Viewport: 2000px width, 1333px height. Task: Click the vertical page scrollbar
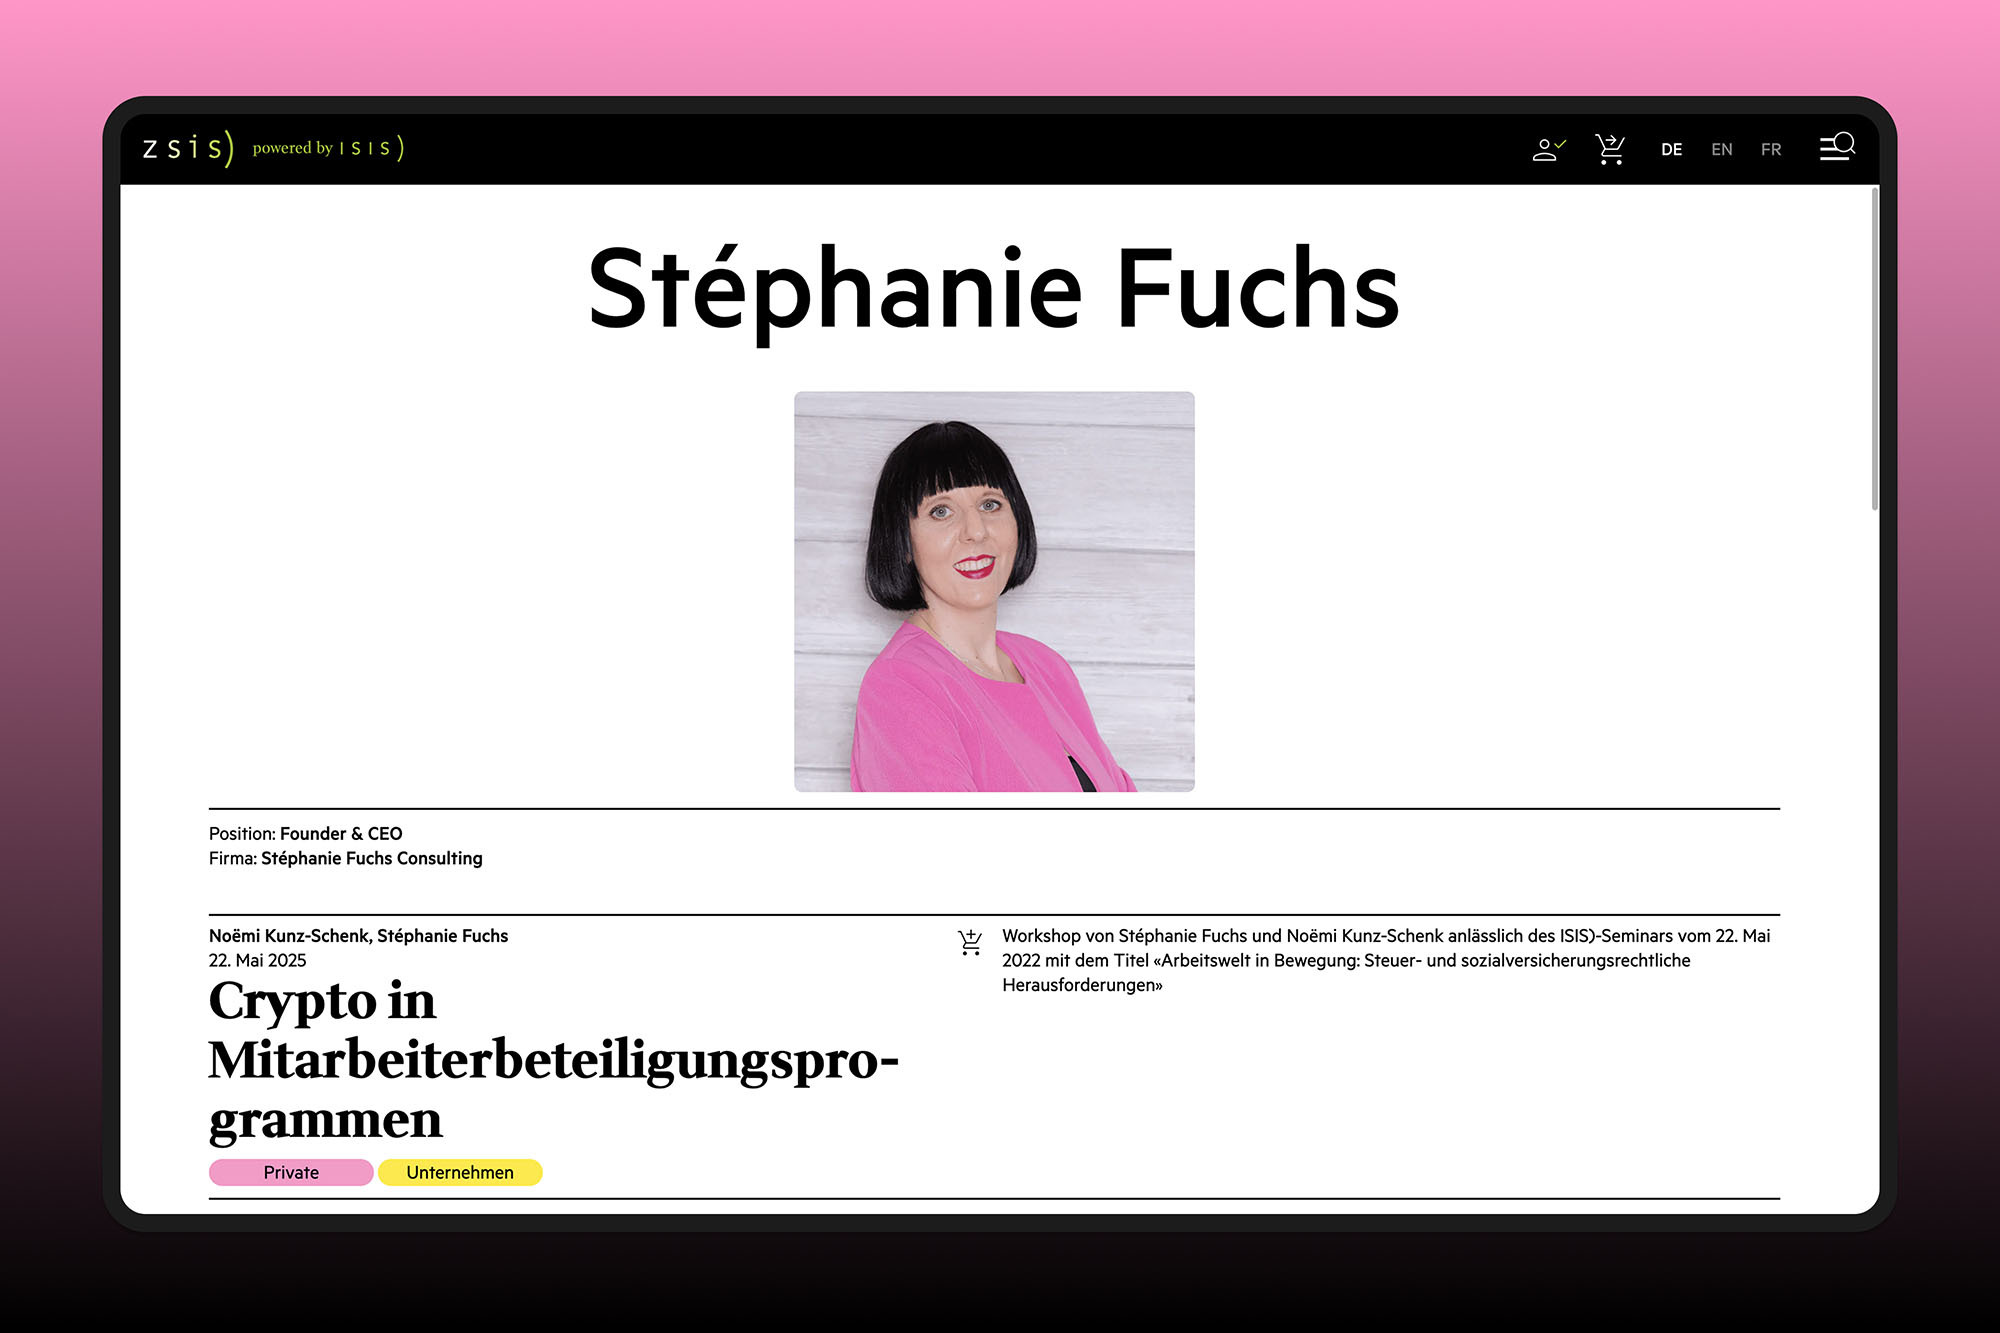[1874, 349]
